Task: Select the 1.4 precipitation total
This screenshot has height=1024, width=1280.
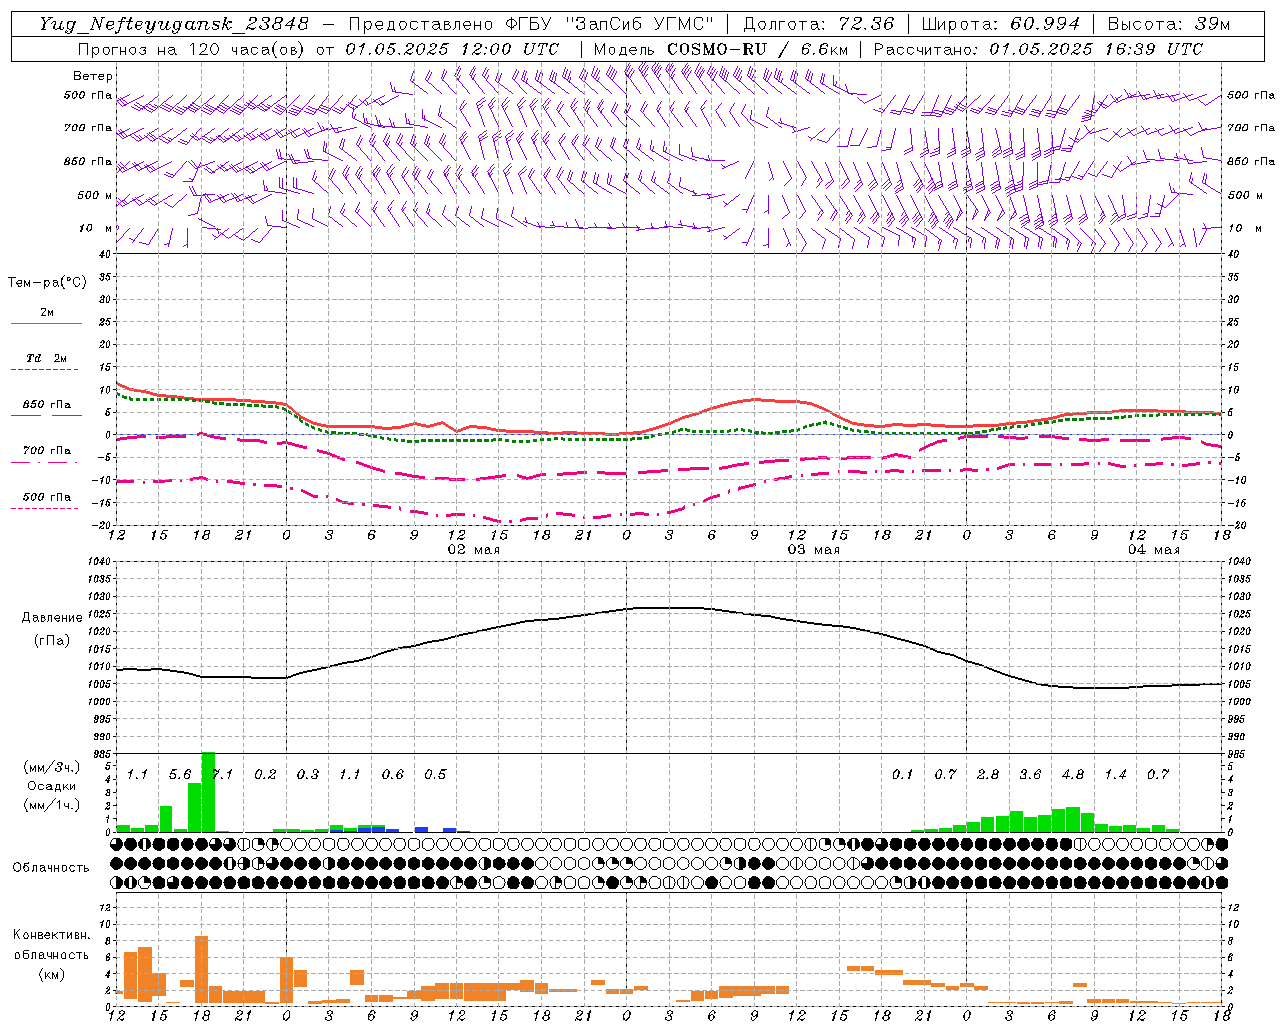Action: 1115,774
